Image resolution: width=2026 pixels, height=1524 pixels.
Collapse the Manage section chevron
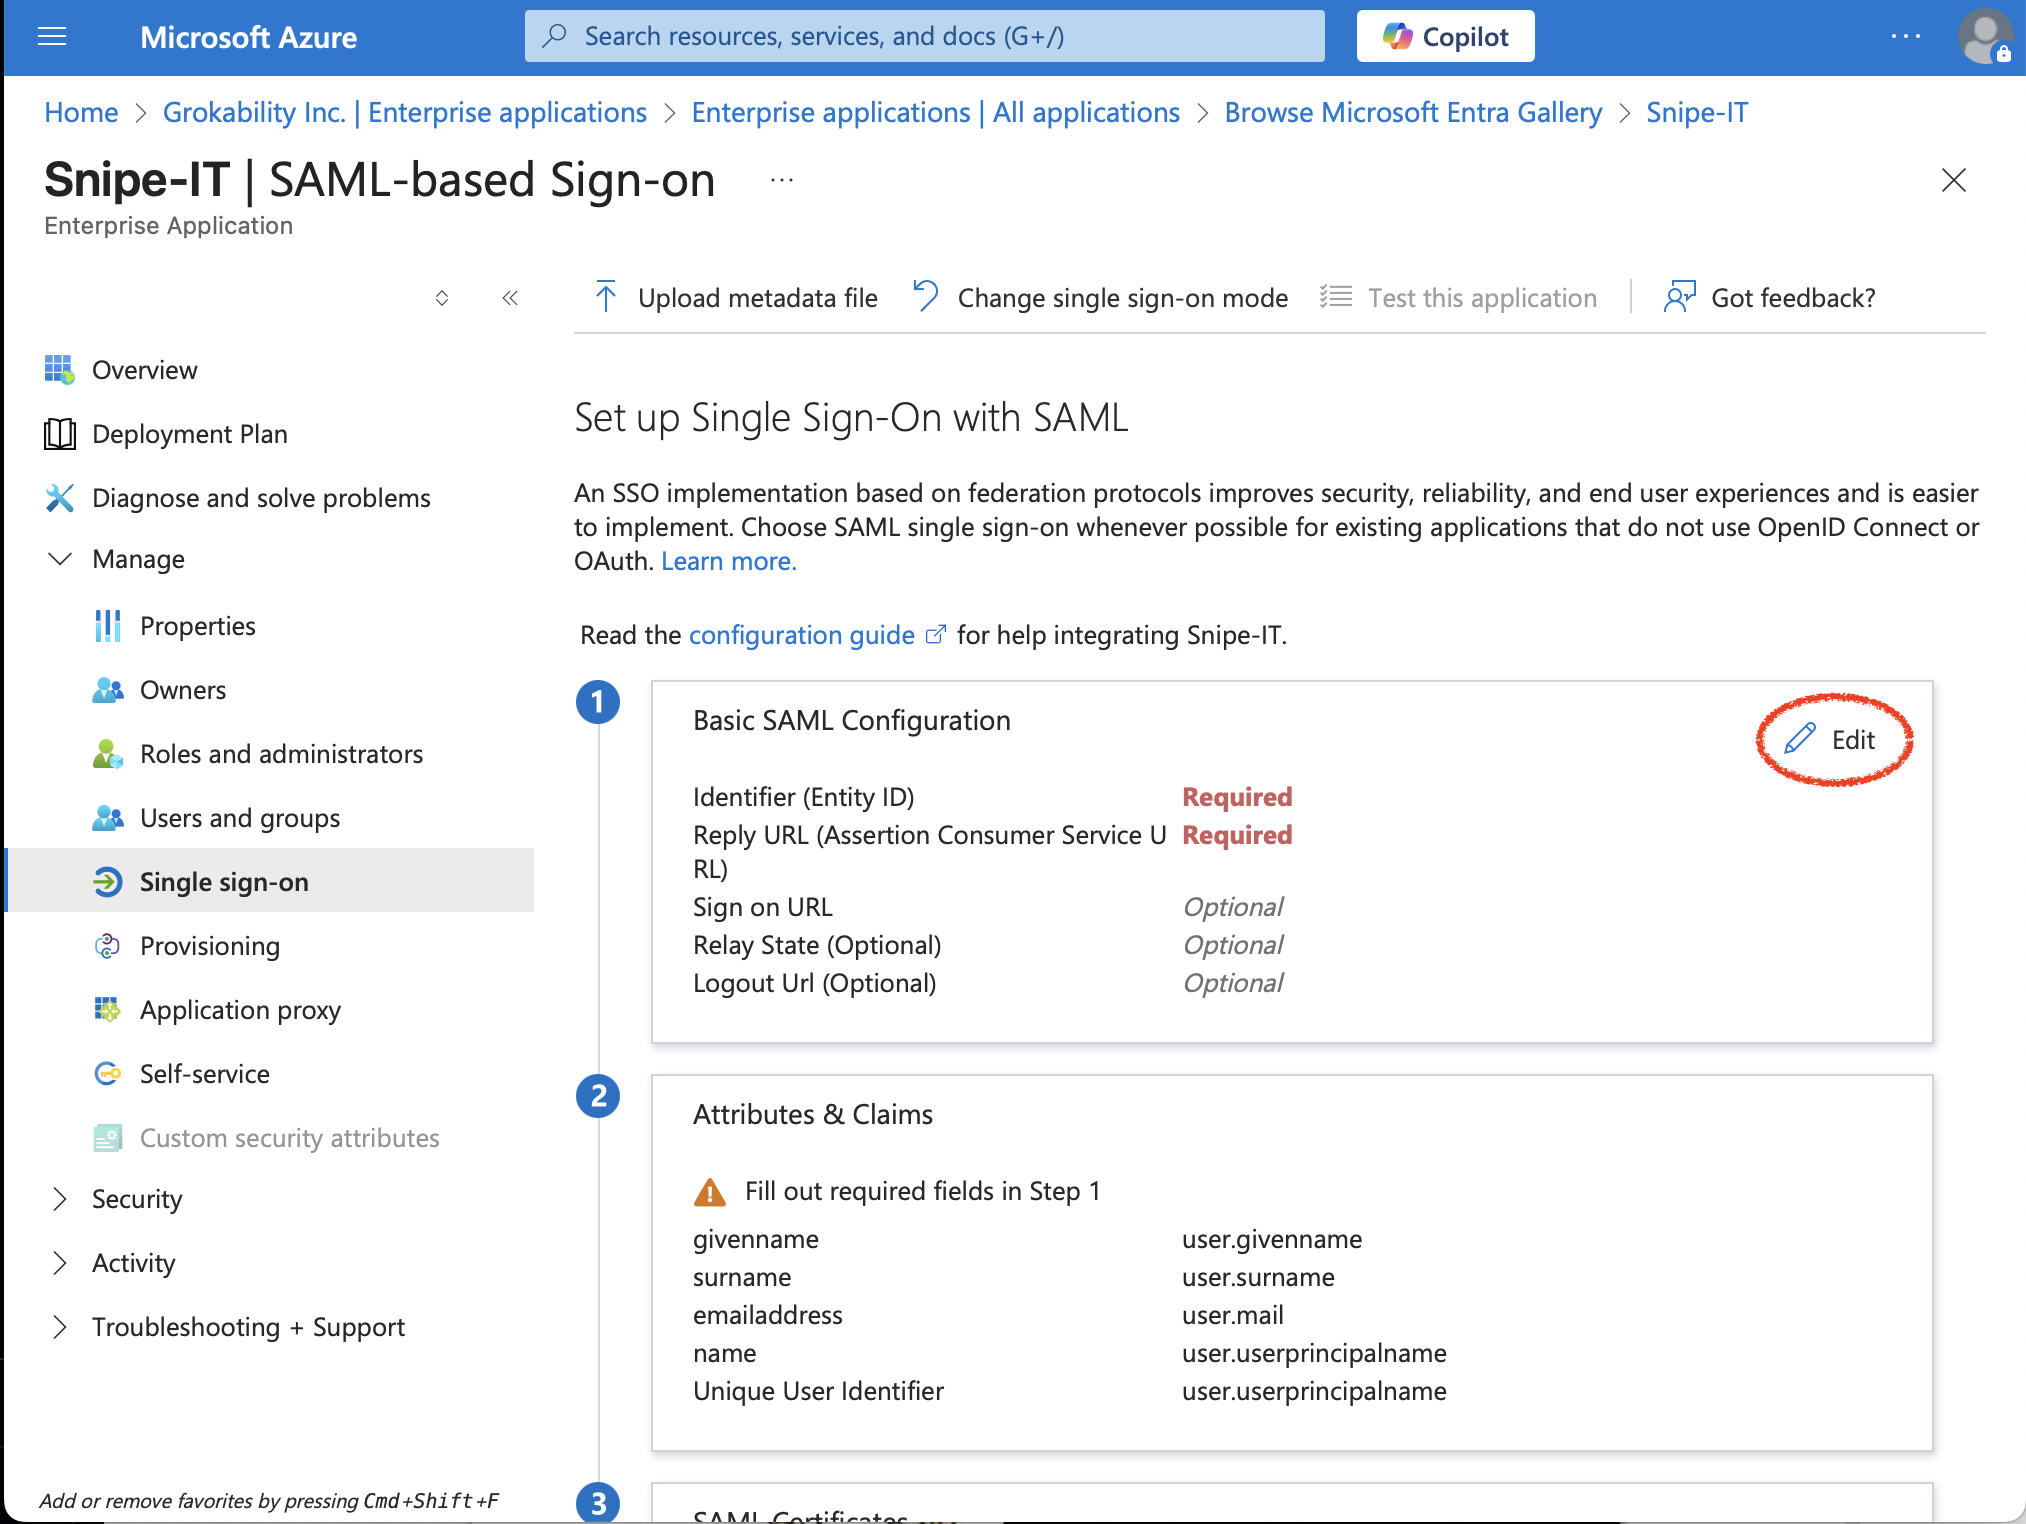click(60, 558)
